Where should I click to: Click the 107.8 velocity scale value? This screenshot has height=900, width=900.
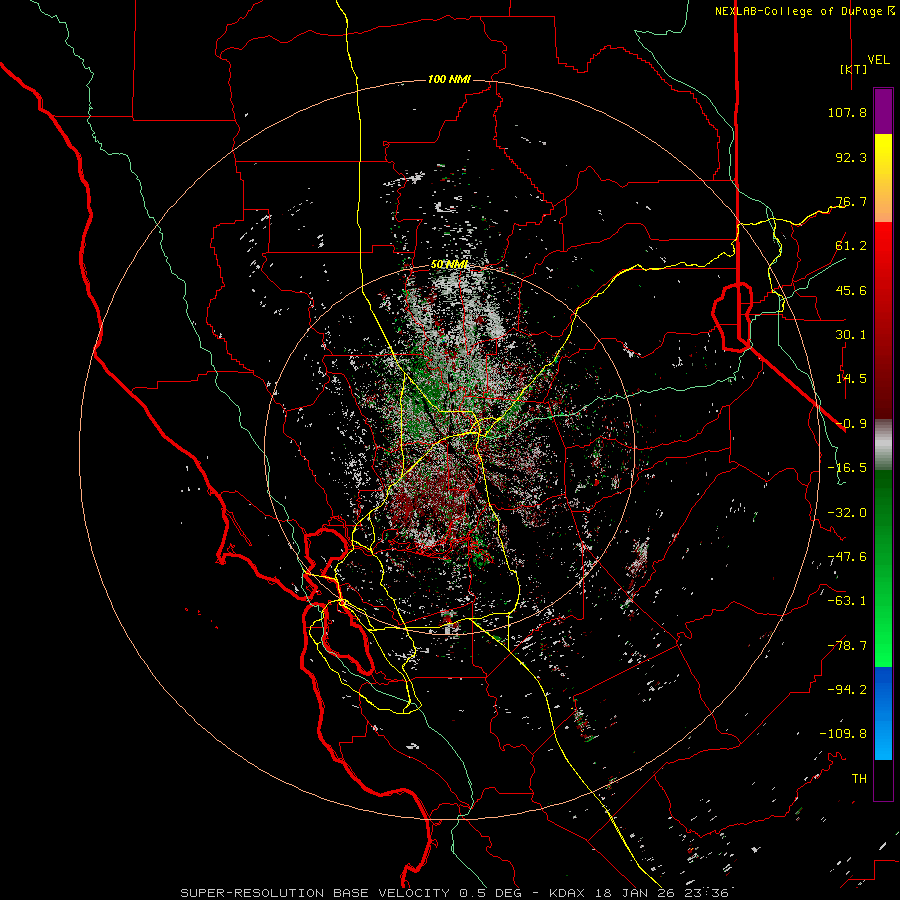coord(847,112)
